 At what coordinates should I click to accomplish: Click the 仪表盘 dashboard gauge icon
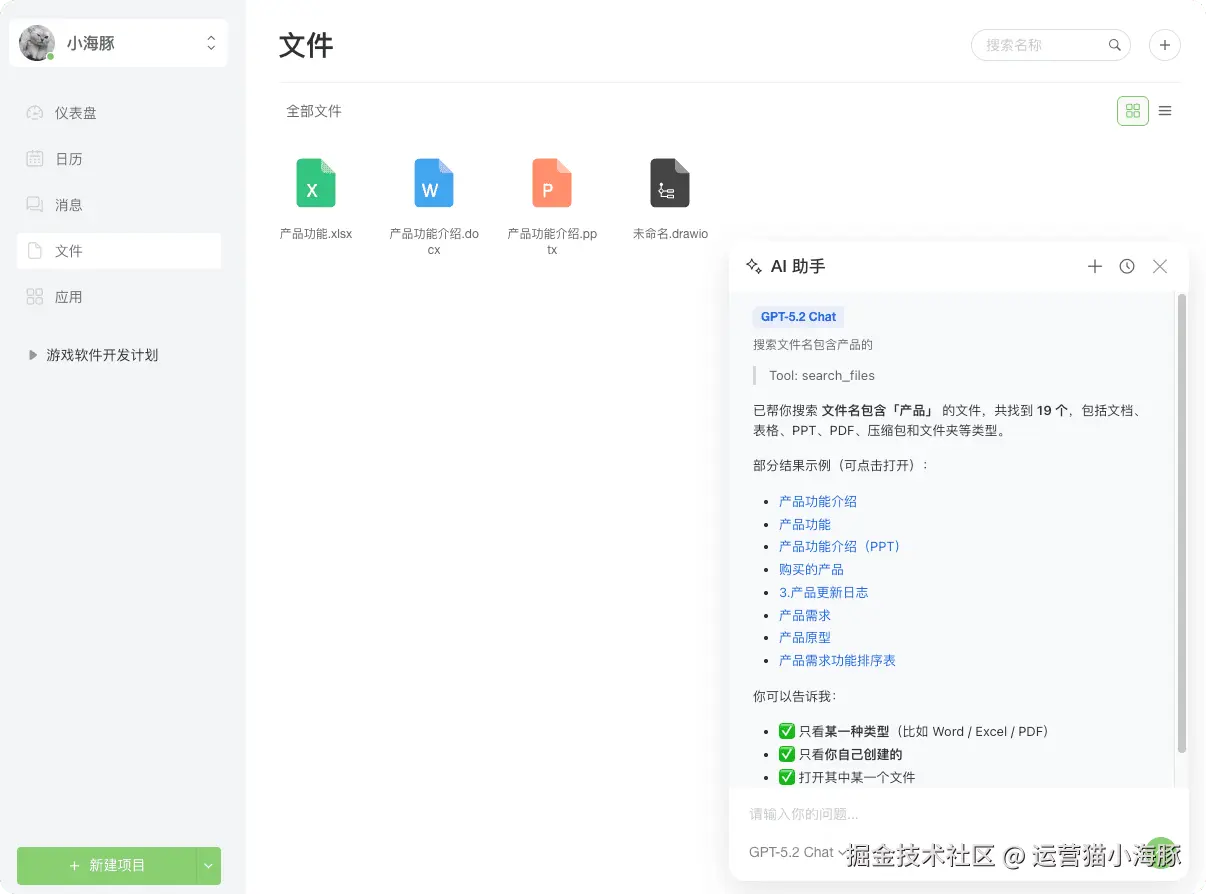click(35, 113)
